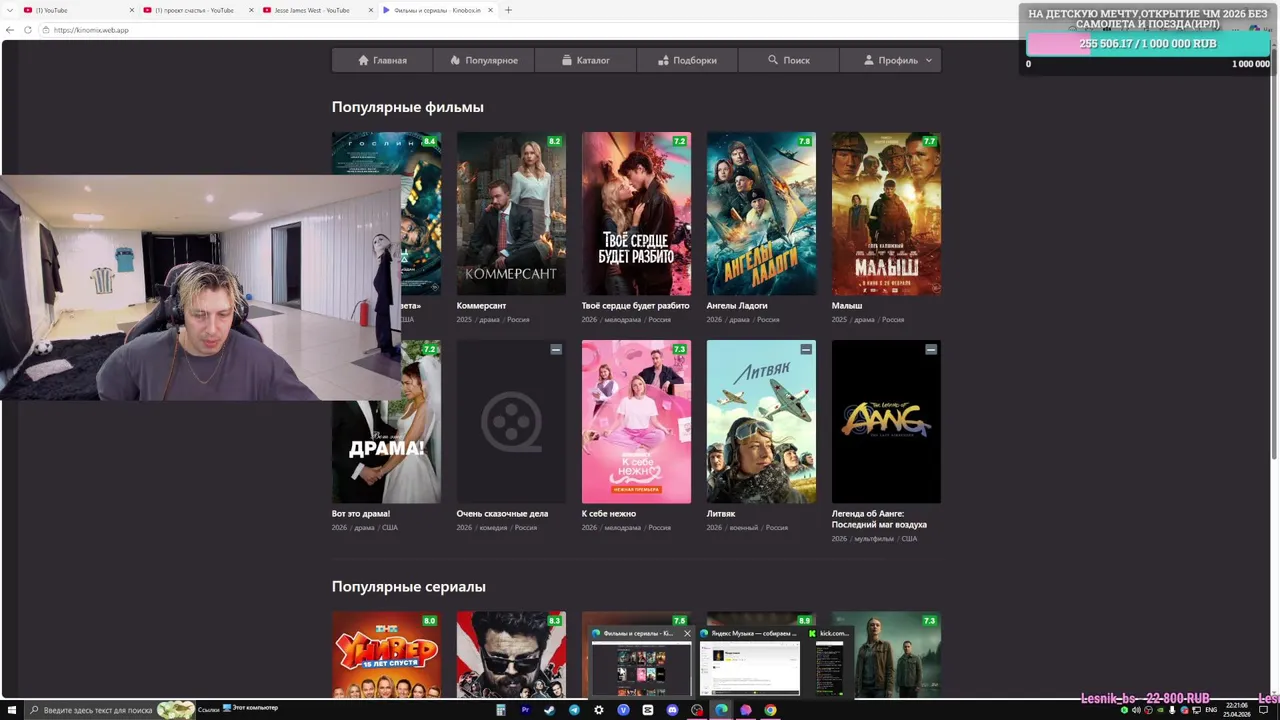
Task: Click the 8.2 rating badge on Коммерсант
Action: point(555,141)
